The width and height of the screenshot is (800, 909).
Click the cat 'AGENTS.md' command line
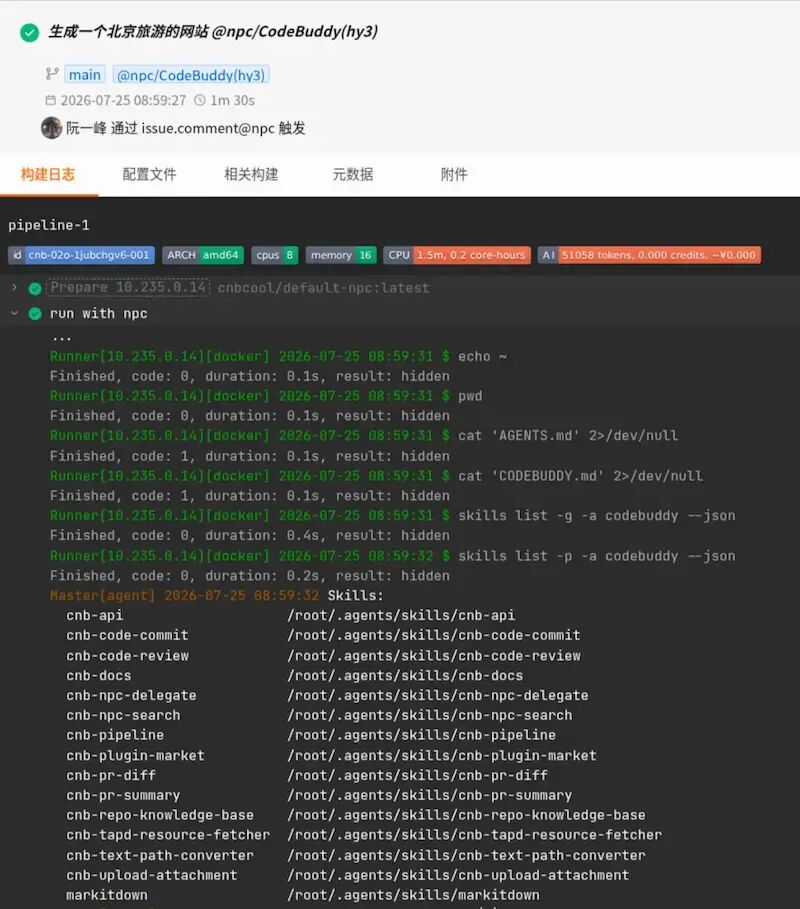pos(364,435)
